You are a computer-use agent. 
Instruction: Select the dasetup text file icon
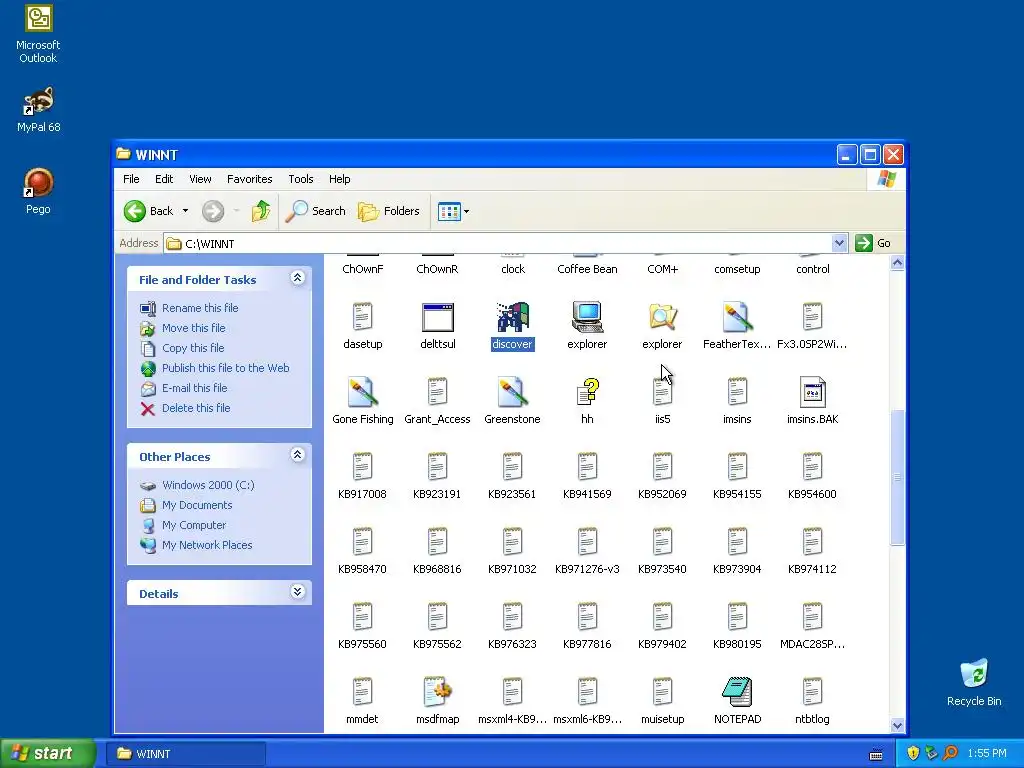pos(362,317)
